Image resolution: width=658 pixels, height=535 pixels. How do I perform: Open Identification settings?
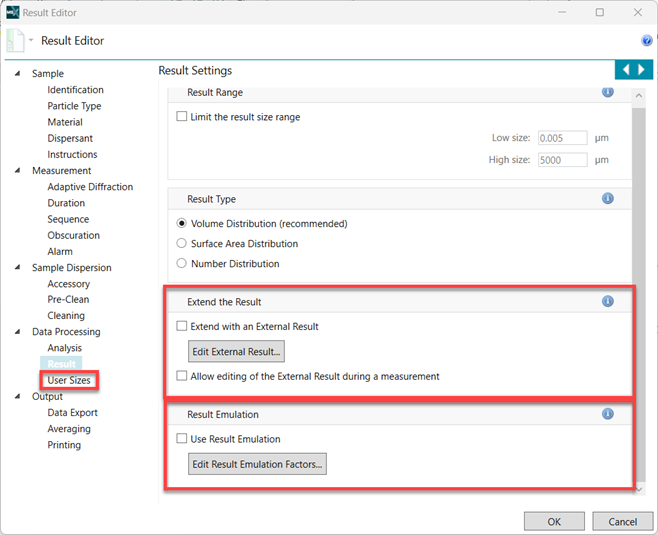(x=76, y=90)
